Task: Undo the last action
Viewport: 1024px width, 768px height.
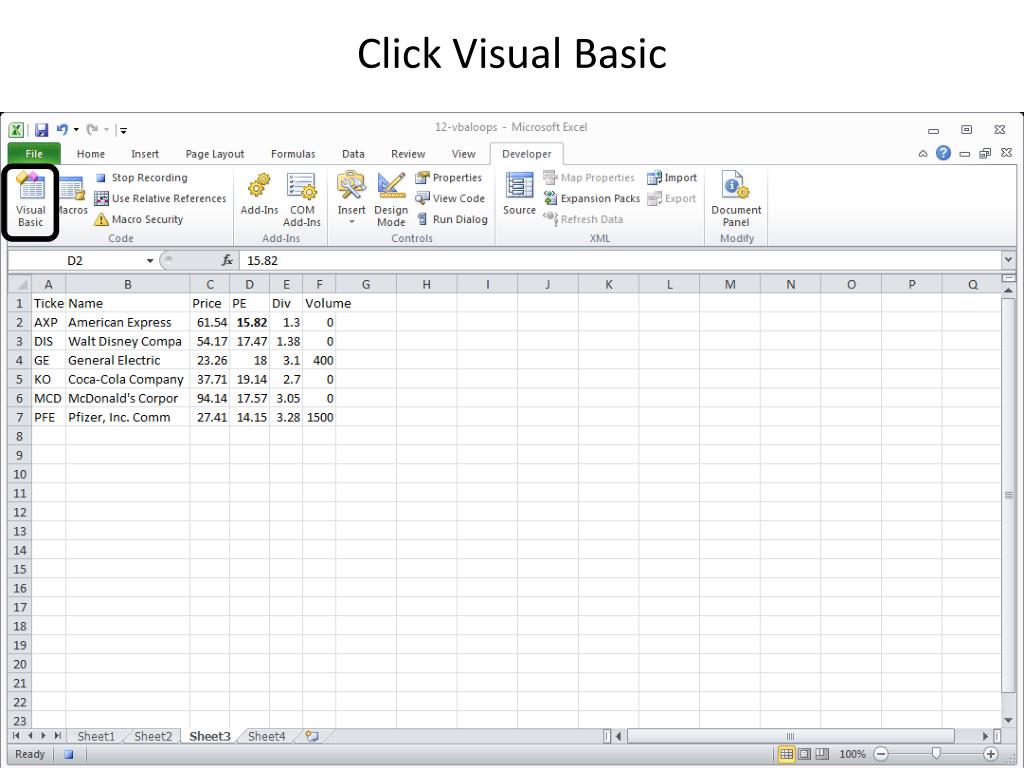Action: click(x=62, y=129)
